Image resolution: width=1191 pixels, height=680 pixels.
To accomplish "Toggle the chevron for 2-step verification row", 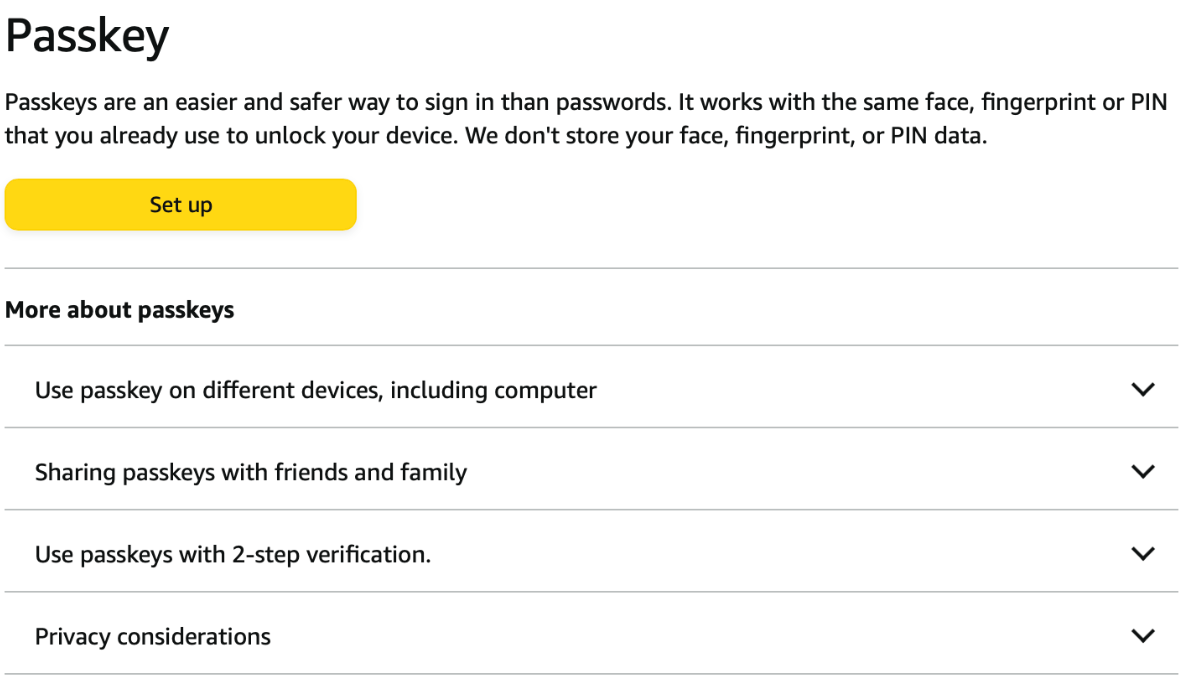I will [1142, 554].
